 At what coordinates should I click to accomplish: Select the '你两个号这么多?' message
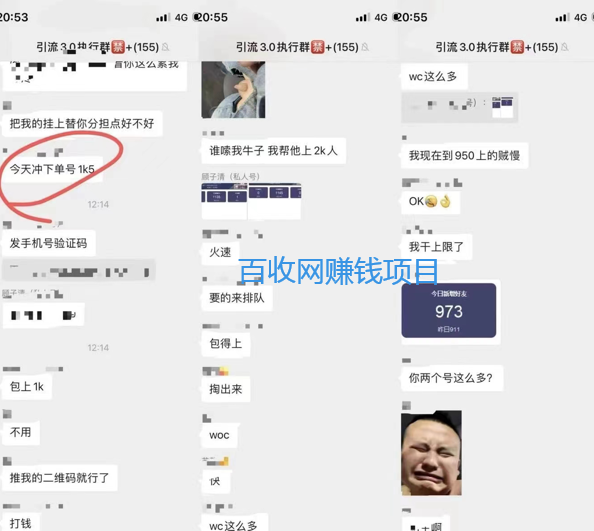tap(452, 378)
